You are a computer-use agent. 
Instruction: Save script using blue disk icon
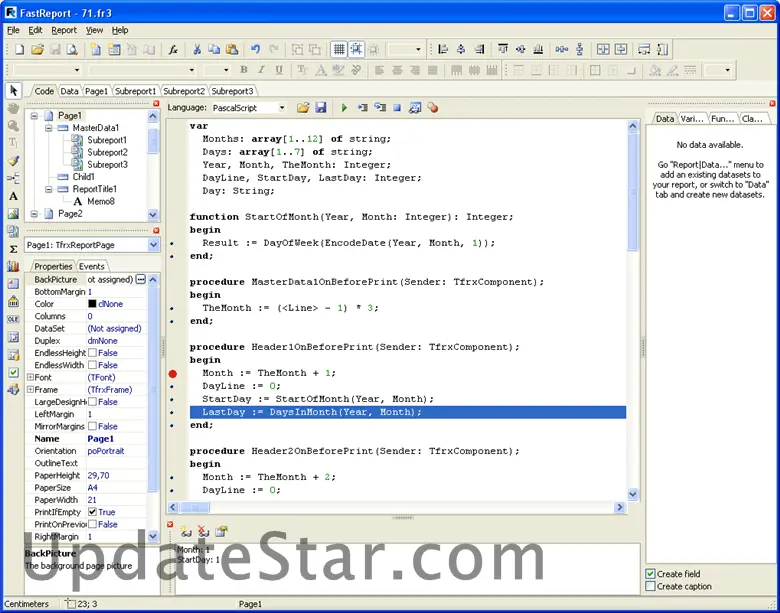coord(321,107)
